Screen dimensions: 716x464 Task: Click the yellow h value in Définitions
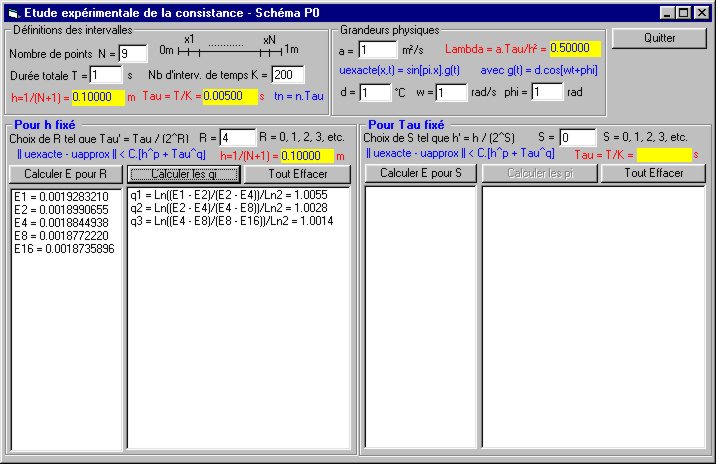point(98,97)
